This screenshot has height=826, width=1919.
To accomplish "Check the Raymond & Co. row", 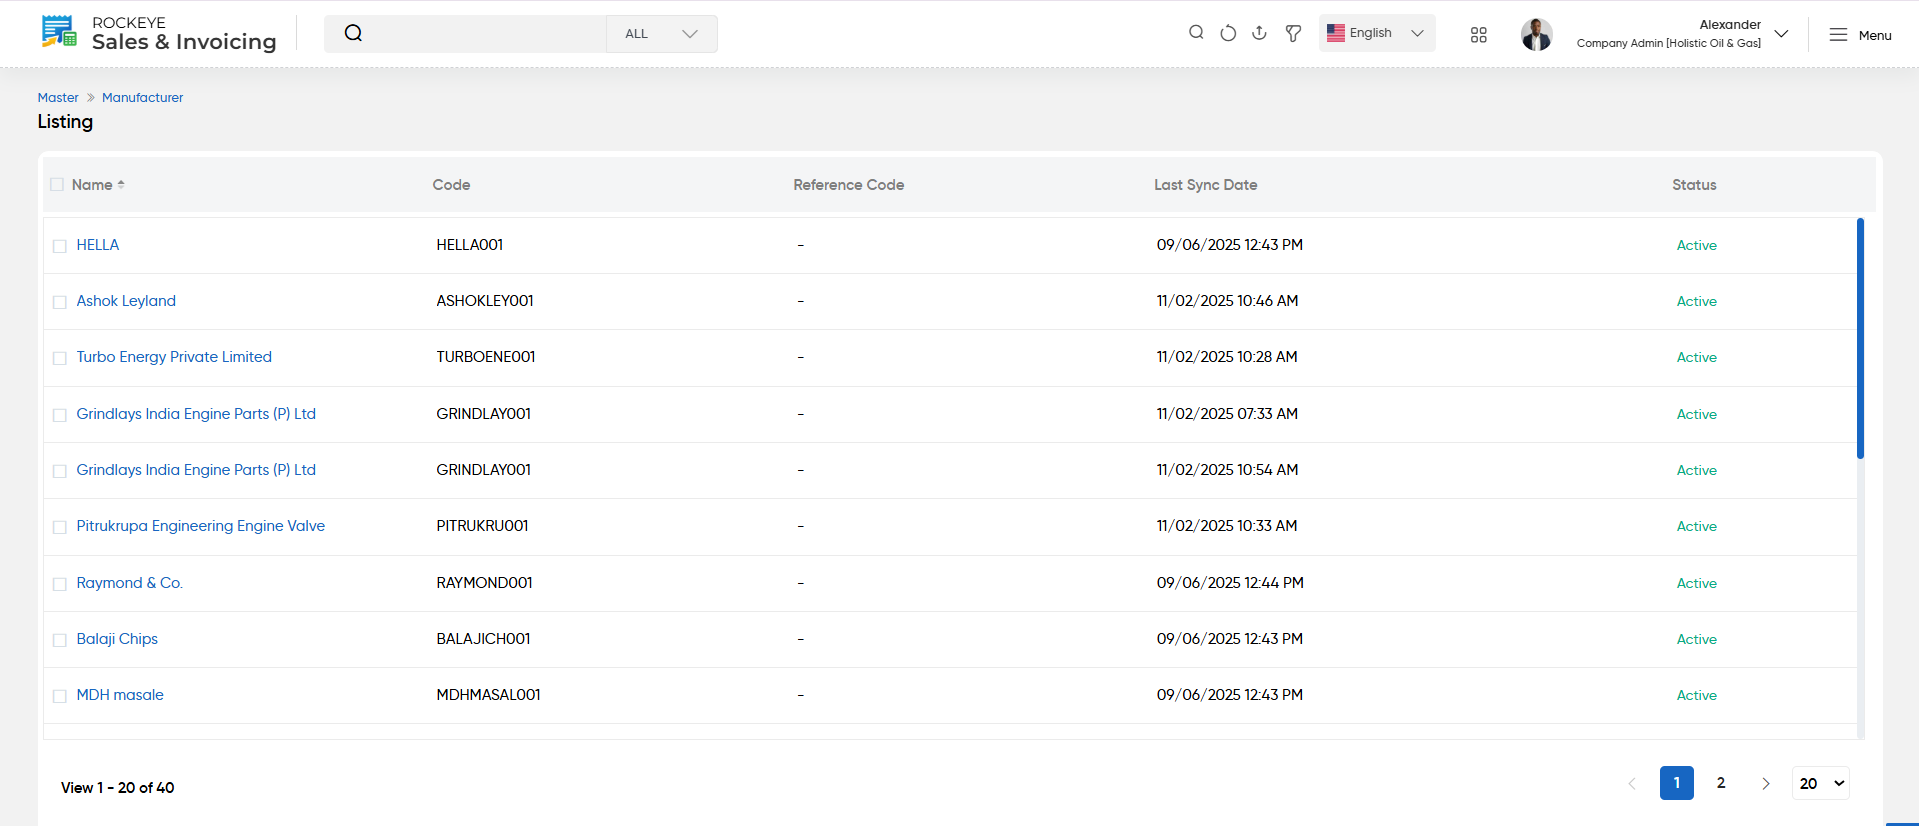I will click(x=60, y=584).
